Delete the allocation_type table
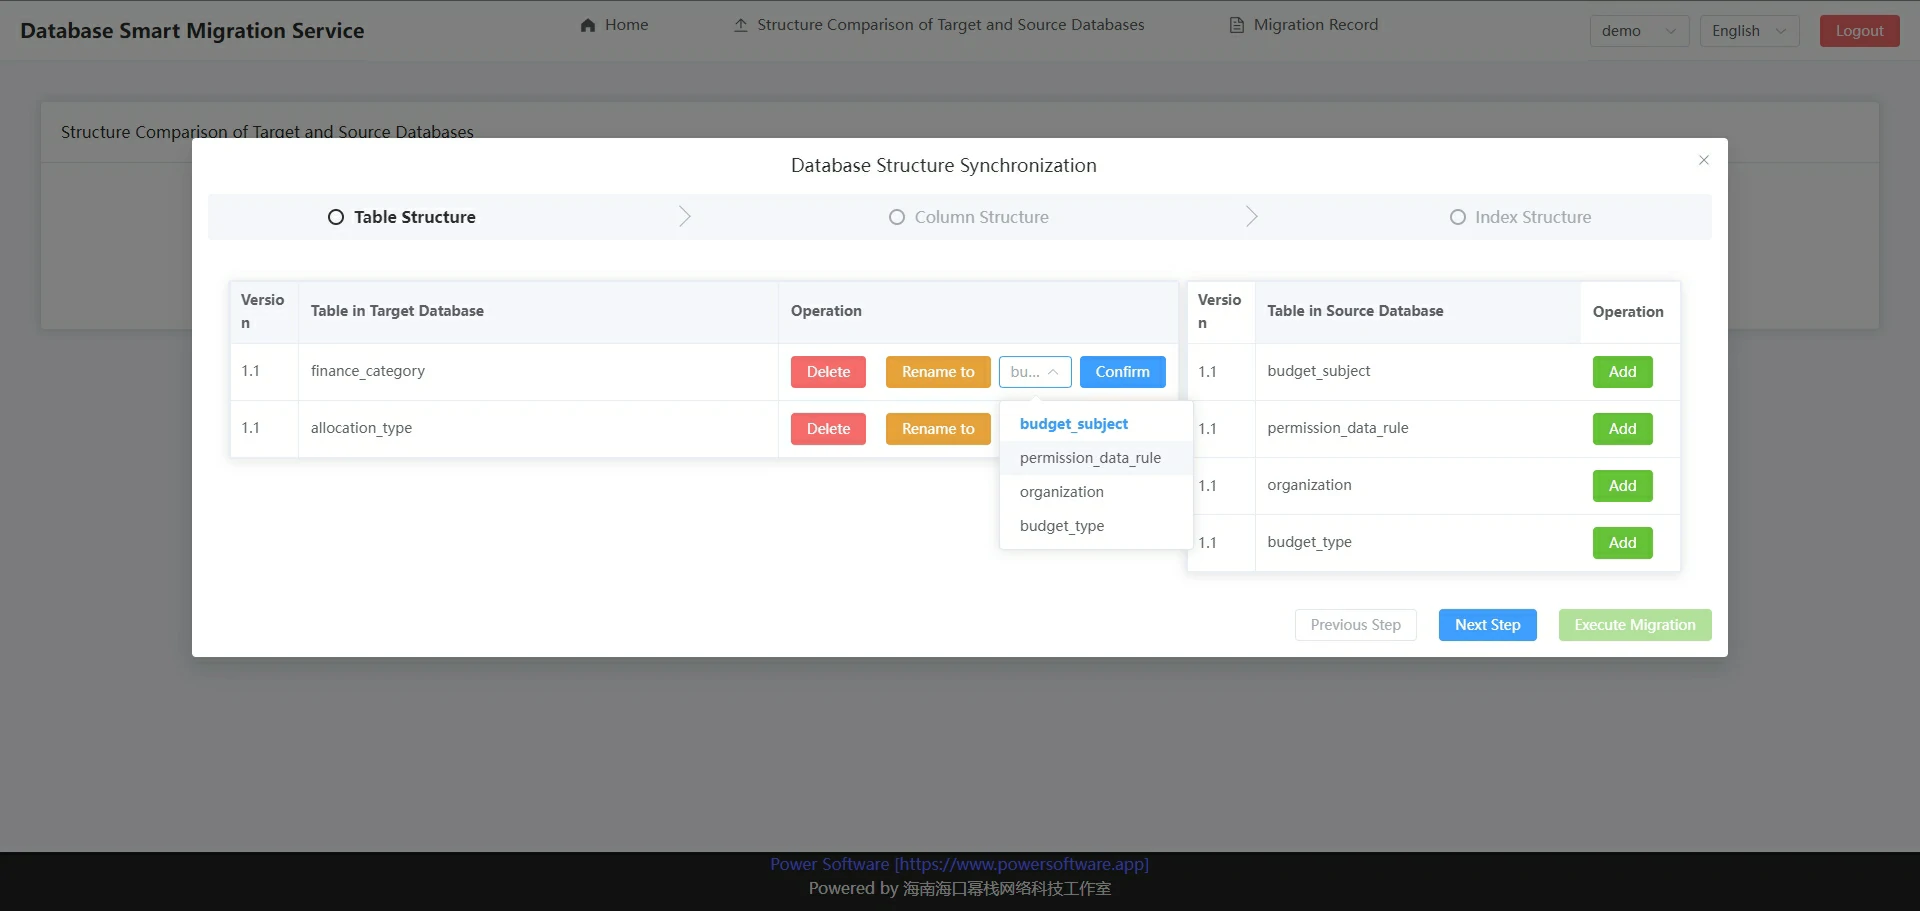This screenshot has width=1920, height=911. (828, 429)
